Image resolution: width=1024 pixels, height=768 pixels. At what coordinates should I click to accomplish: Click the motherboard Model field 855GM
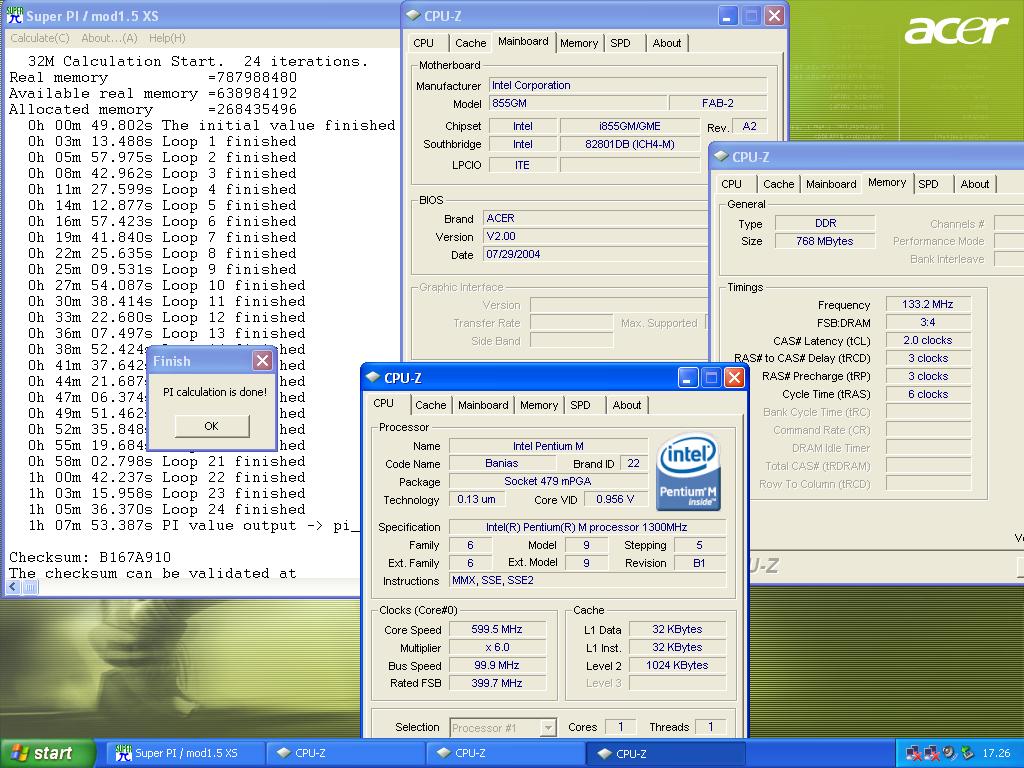(x=578, y=103)
